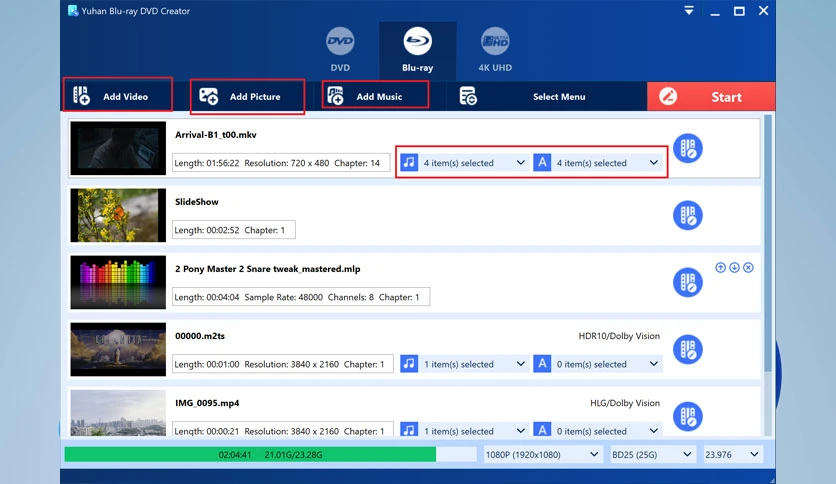Switch to the 4K UHD tab
The image size is (836, 484).
[x=495, y=50]
